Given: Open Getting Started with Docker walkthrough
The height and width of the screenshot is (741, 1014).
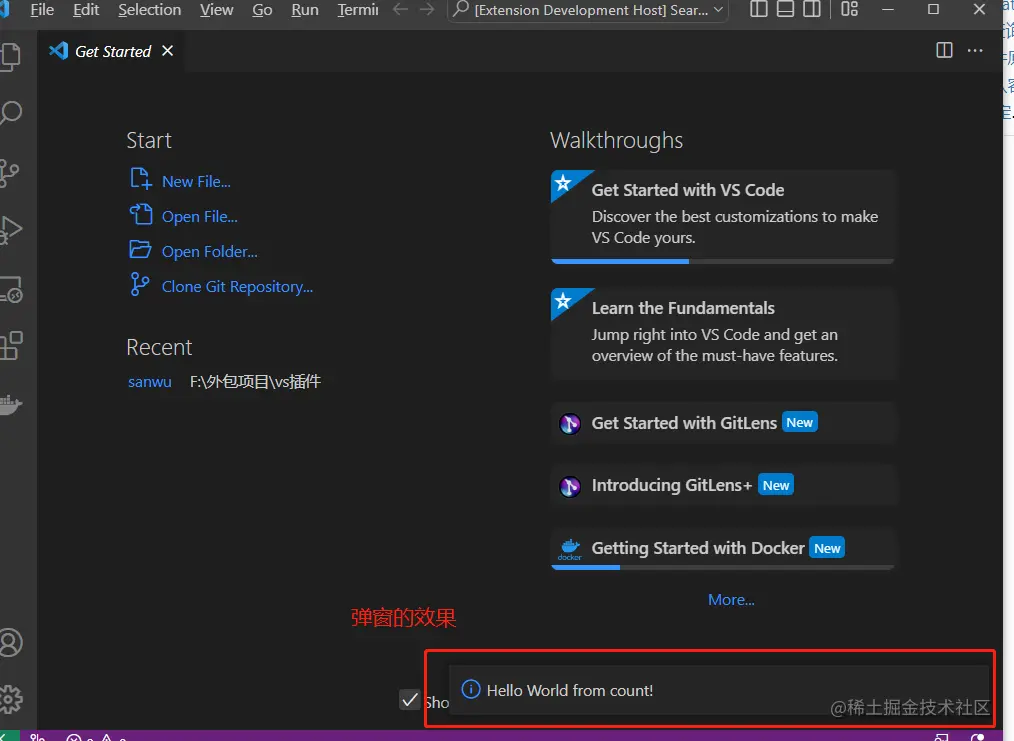Looking at the screenshot, I should tap(722, 548).
